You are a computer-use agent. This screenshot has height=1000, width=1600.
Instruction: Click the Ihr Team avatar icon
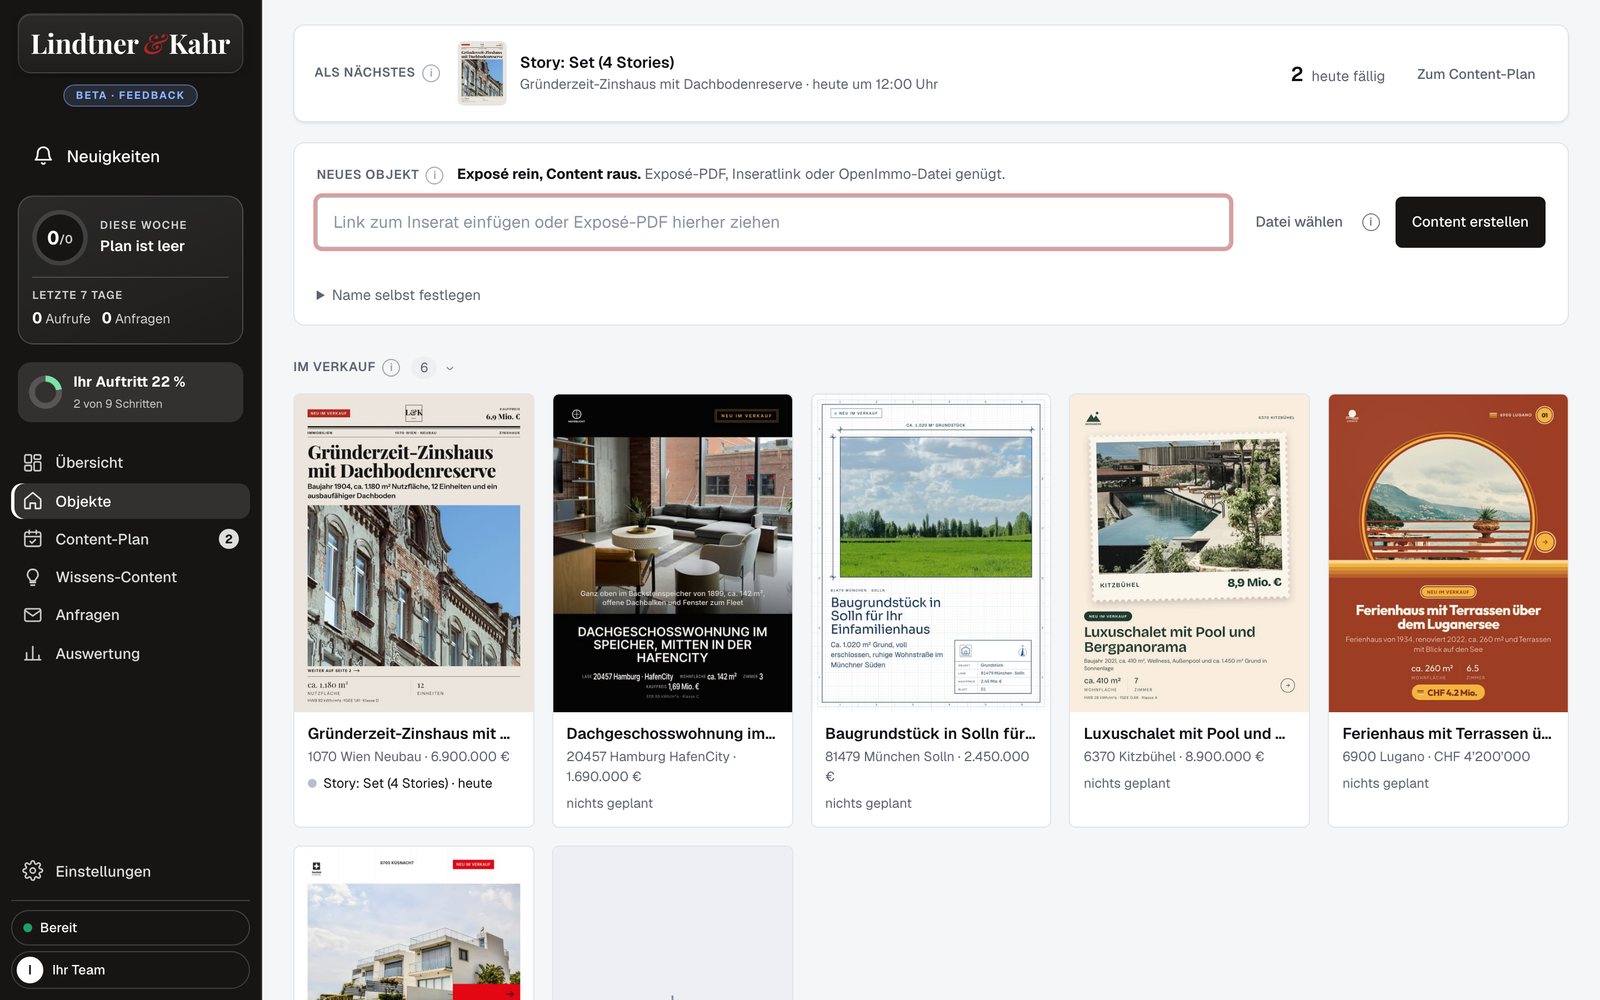(x=30, y=970)
